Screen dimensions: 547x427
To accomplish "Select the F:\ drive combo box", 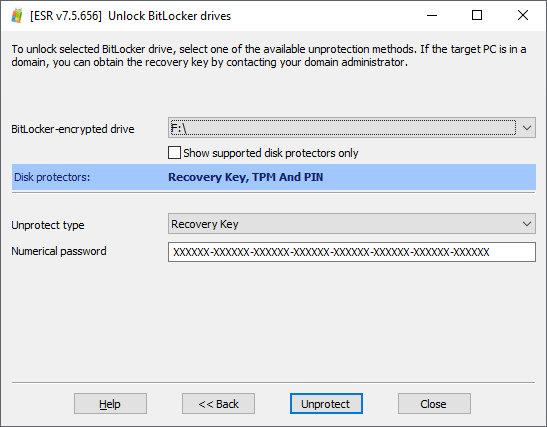I will pos(352,128).
